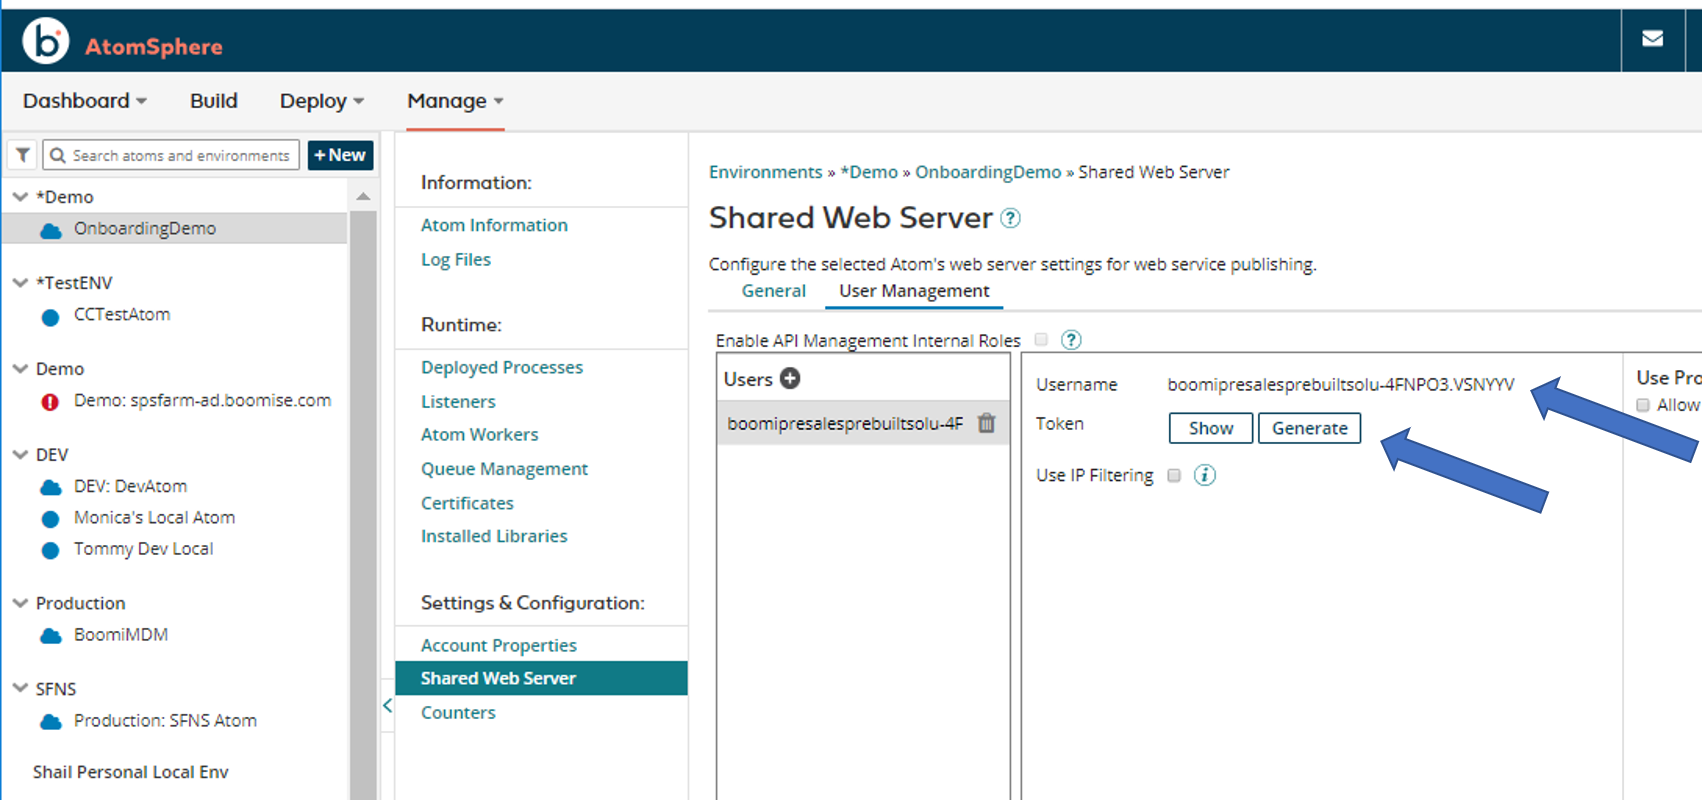This screenshot has width=1702, height=800.
Task: Click Environments breadcrumb link
Action: pos(765,172)
